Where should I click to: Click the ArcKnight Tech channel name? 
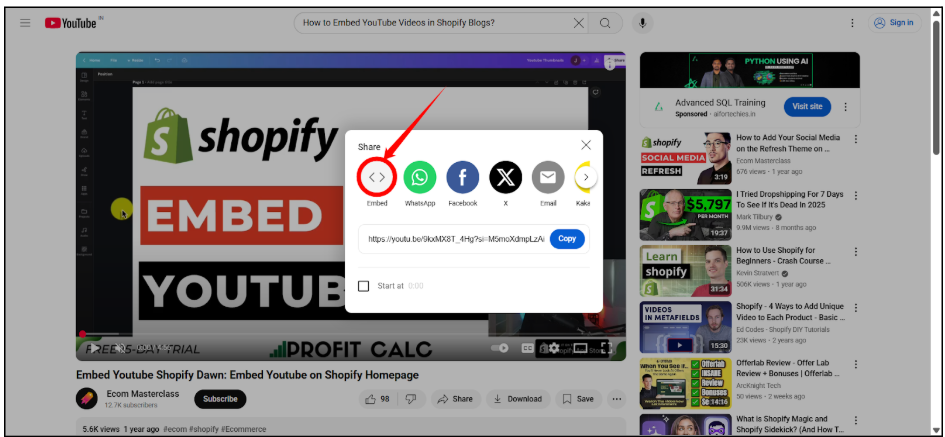pos(757,386)
